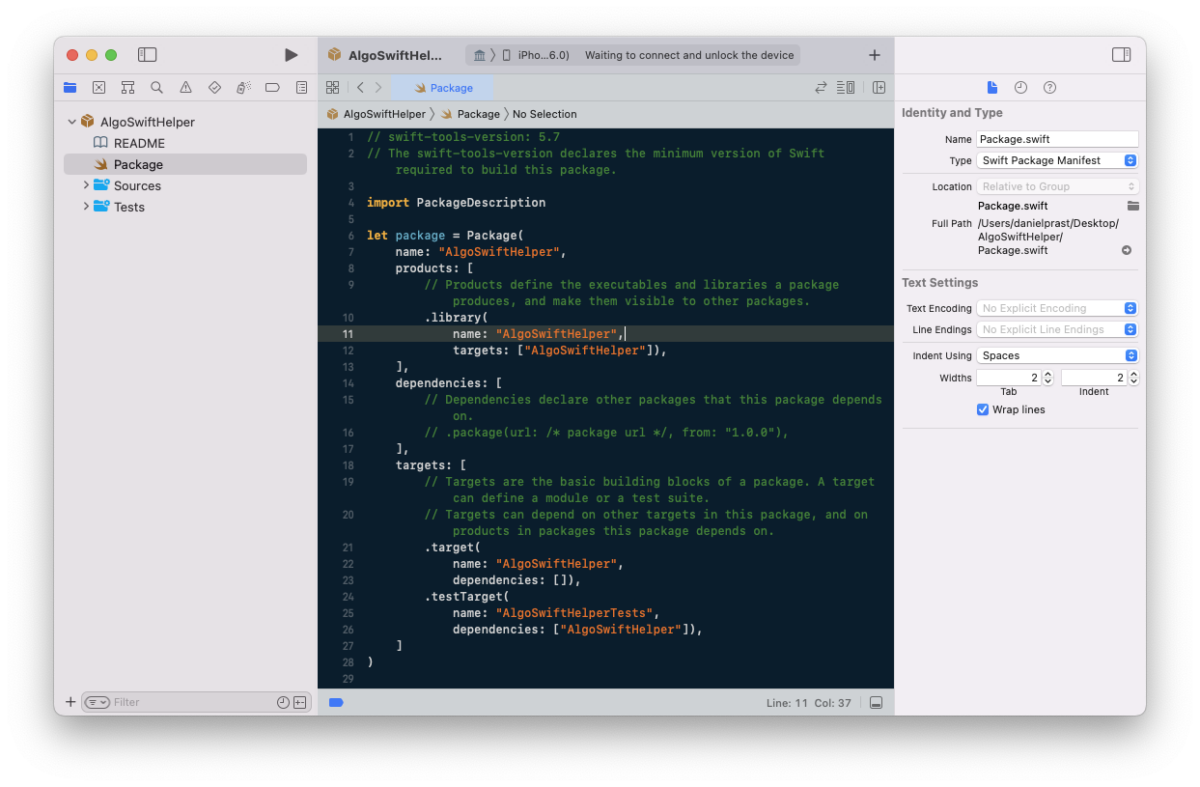
Task: Open the Breakpoint navigator
Action: (271, 87)
